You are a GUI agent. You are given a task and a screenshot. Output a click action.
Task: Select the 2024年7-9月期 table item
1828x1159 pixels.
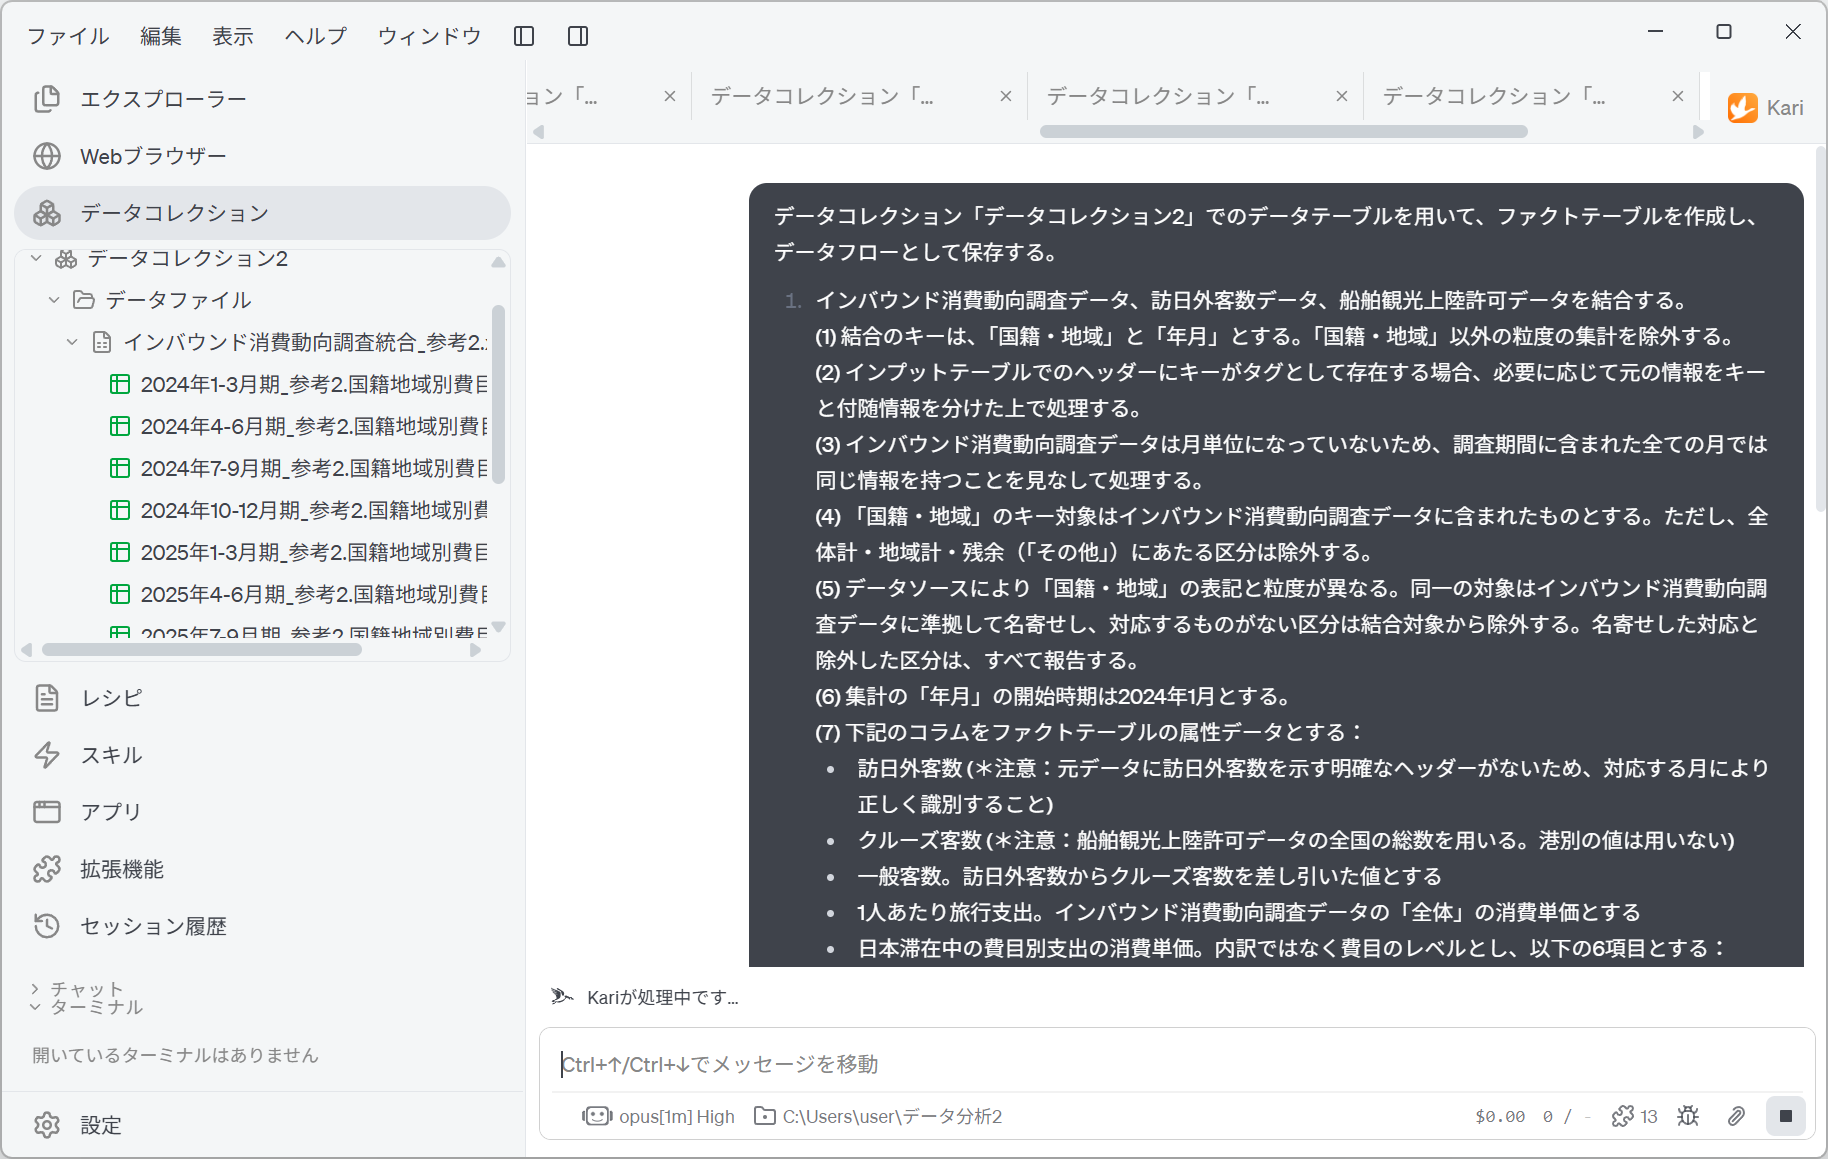pos(298,468)
